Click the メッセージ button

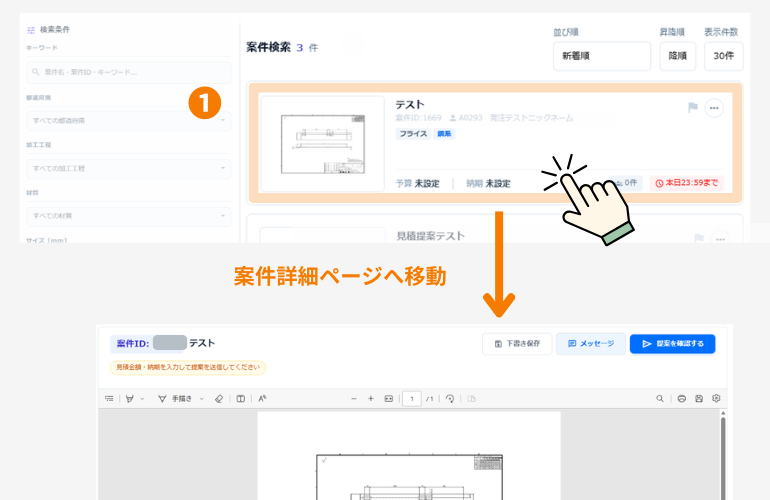click(x=591, y=344)
